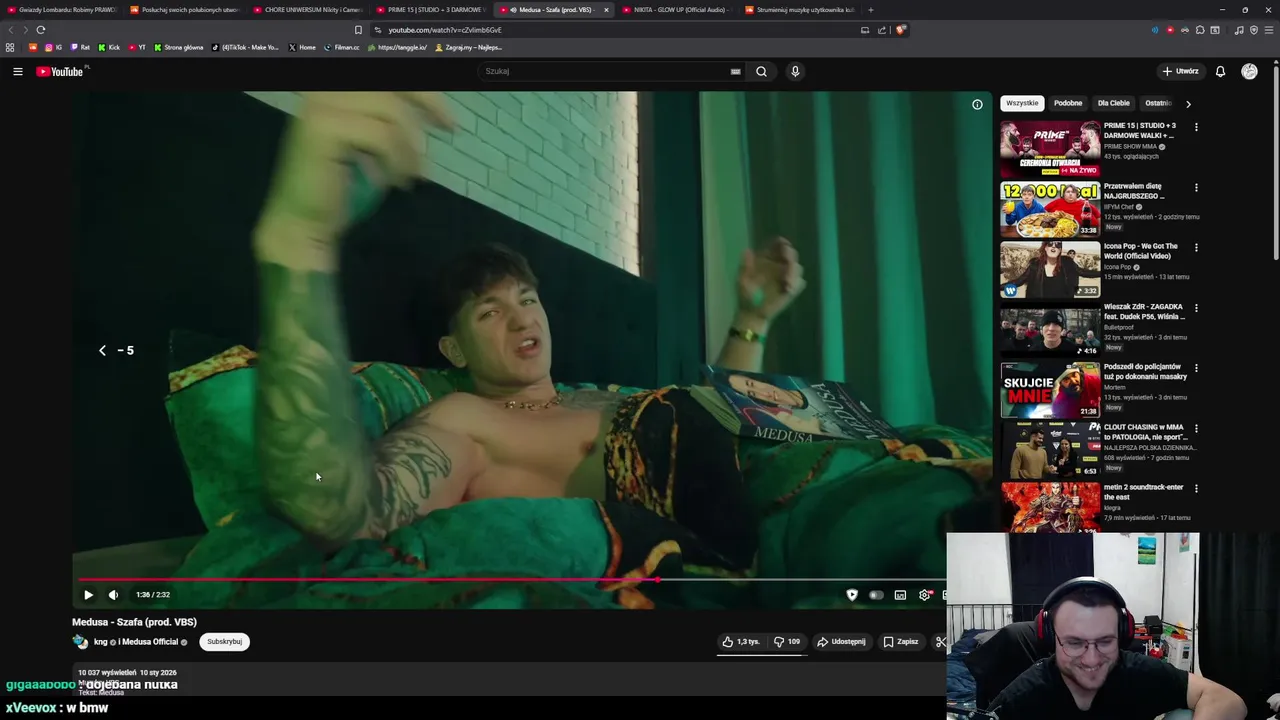Screen dimensions: 1280x720
Task: Select the Podobne filter chip
Action: point(1068,103)
